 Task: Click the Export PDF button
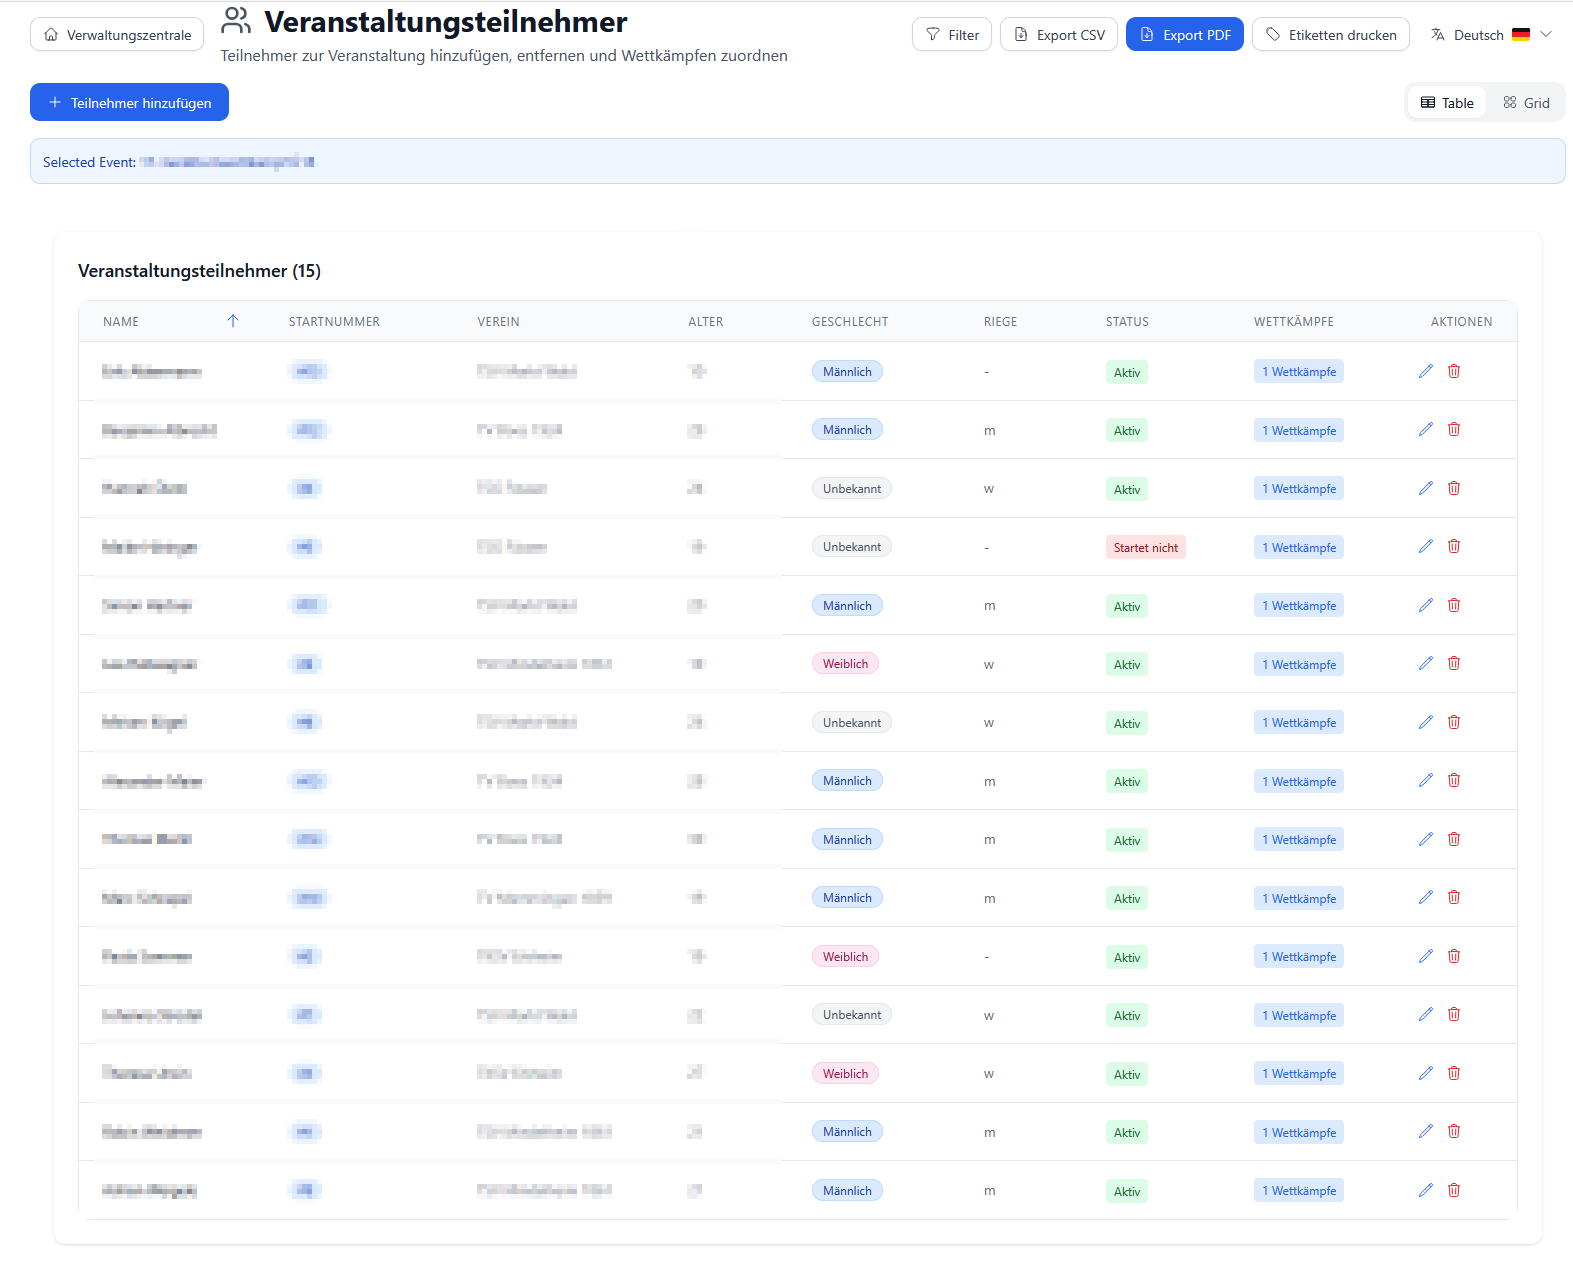(1185, 35)
